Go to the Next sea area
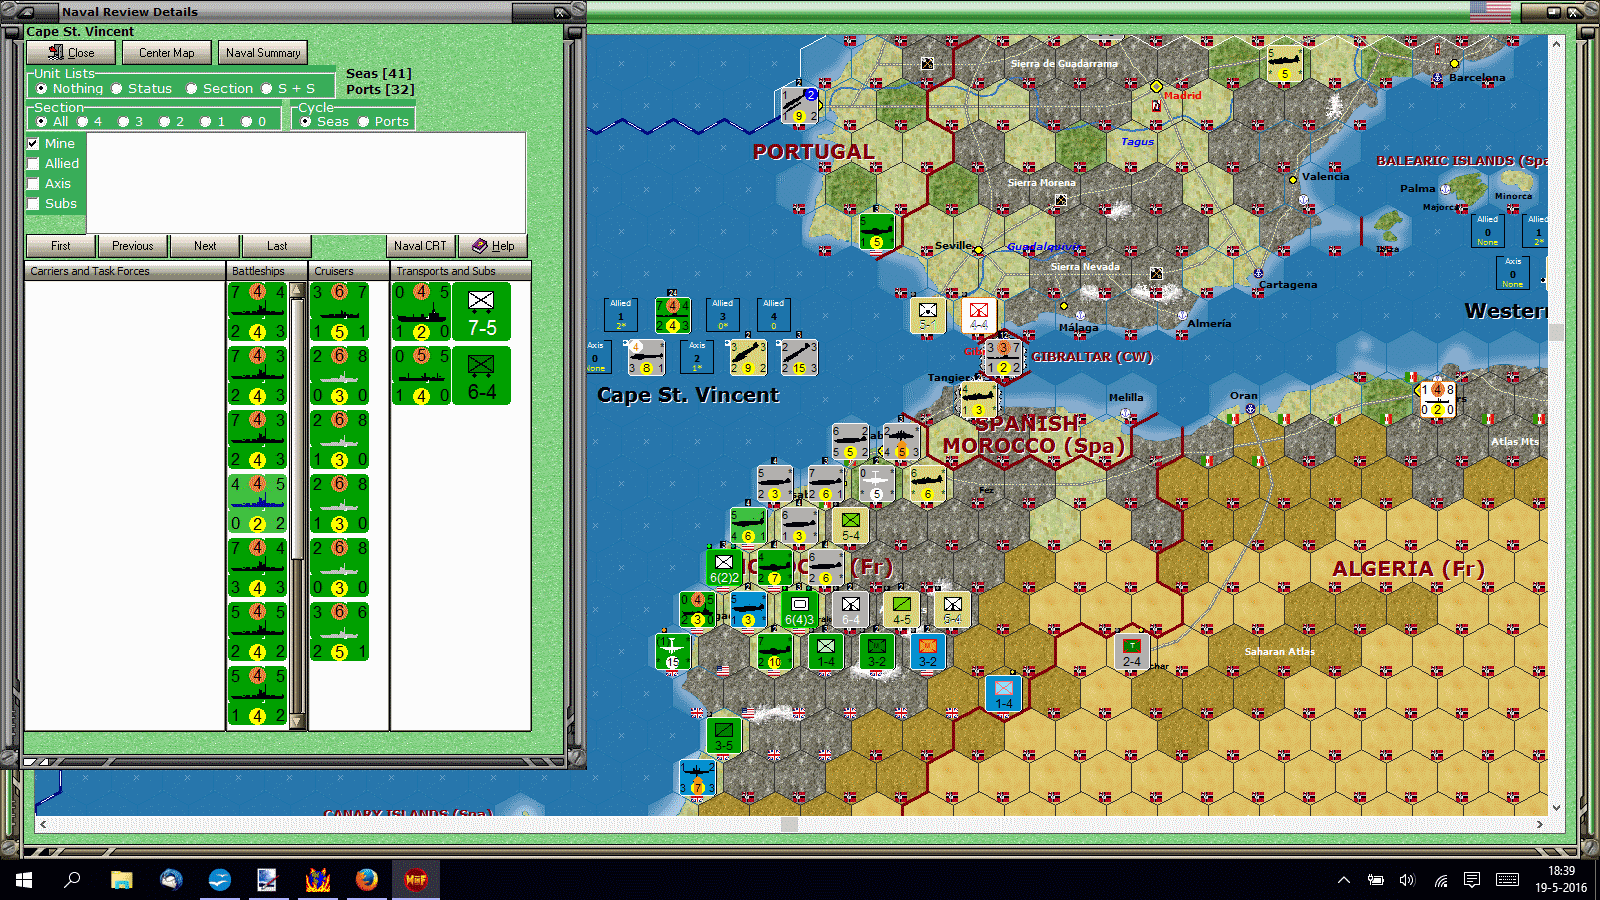Image resolution: width=1600 pixels, height=900 pixels. pos(205,246)
